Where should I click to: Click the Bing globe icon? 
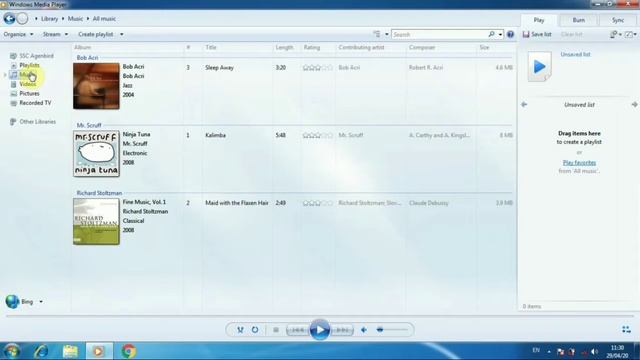[x=12, y=302]
